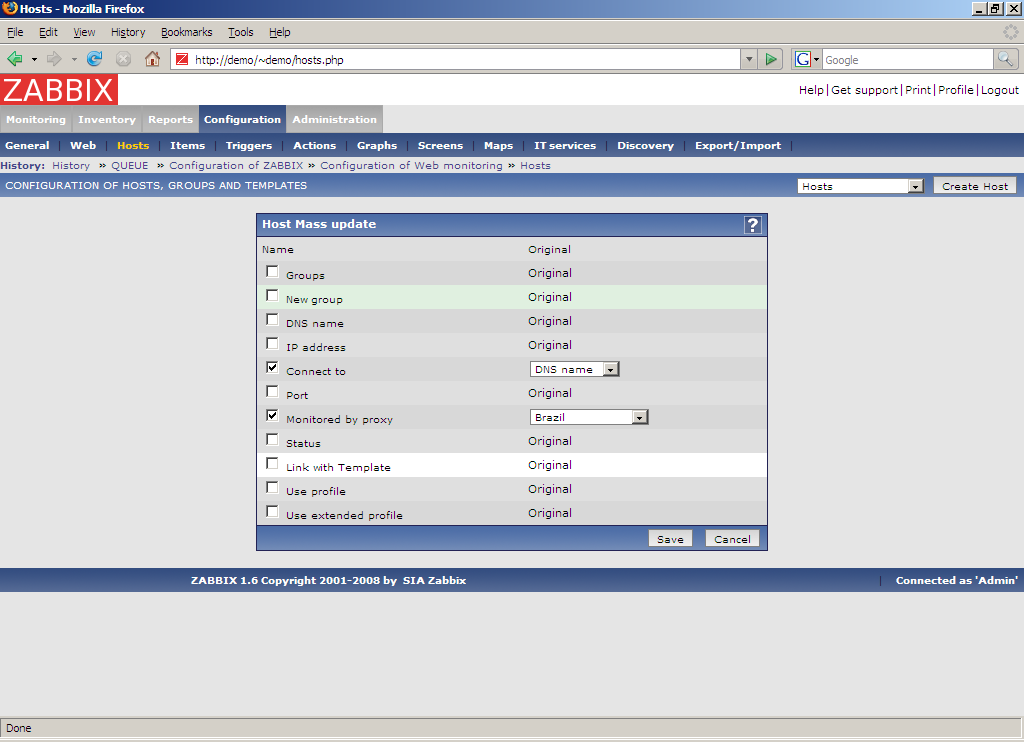
Task: Tick the IP address checkbox
Action: pyautogui.click(x=272, y=344)
